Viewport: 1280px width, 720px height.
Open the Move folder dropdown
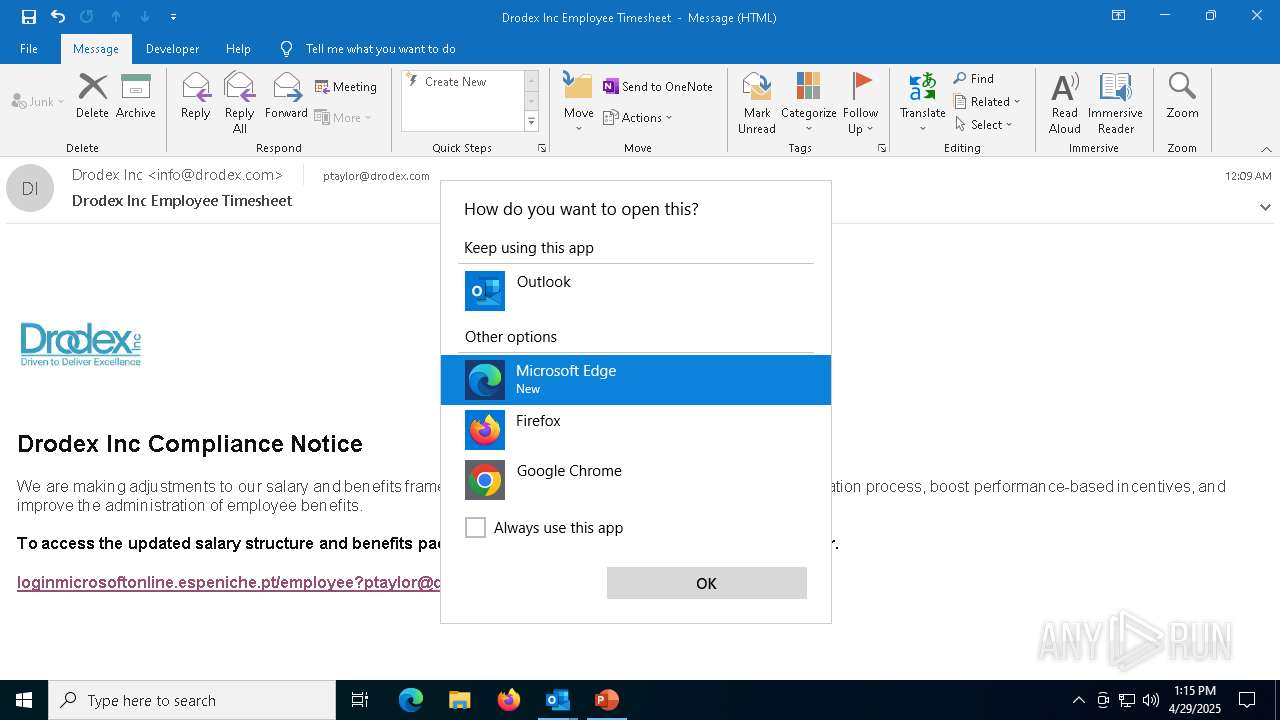click(x=578, y=102)
